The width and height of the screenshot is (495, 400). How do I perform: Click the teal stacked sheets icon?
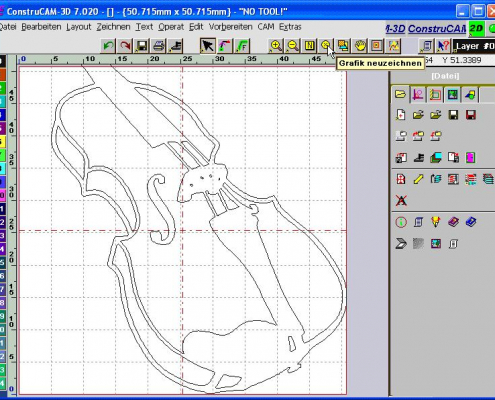click(x=488, y=179)
